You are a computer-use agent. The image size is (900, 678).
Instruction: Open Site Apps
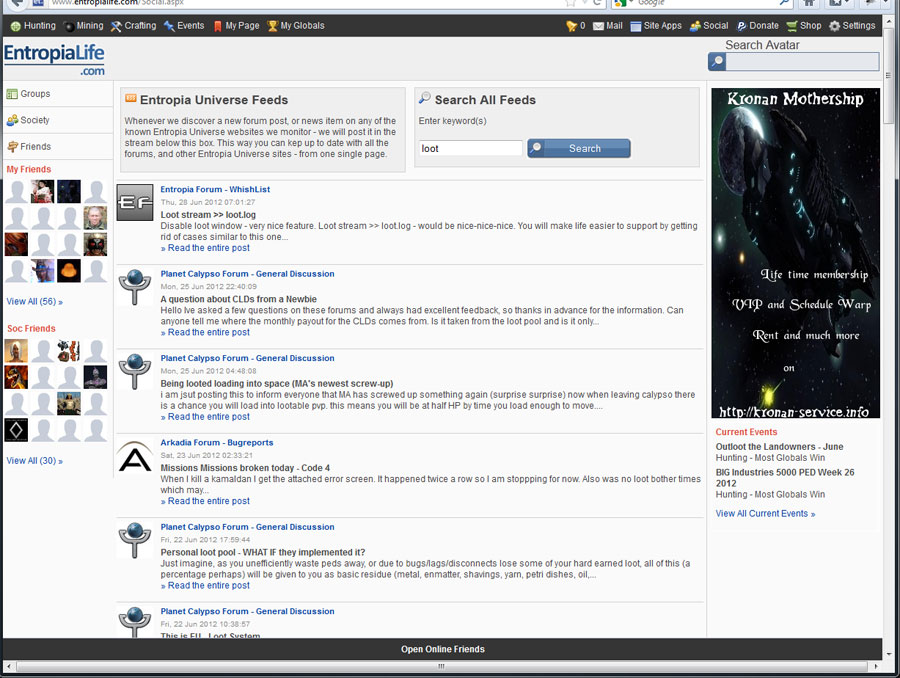pyautogui.click(x=655, y=26)
